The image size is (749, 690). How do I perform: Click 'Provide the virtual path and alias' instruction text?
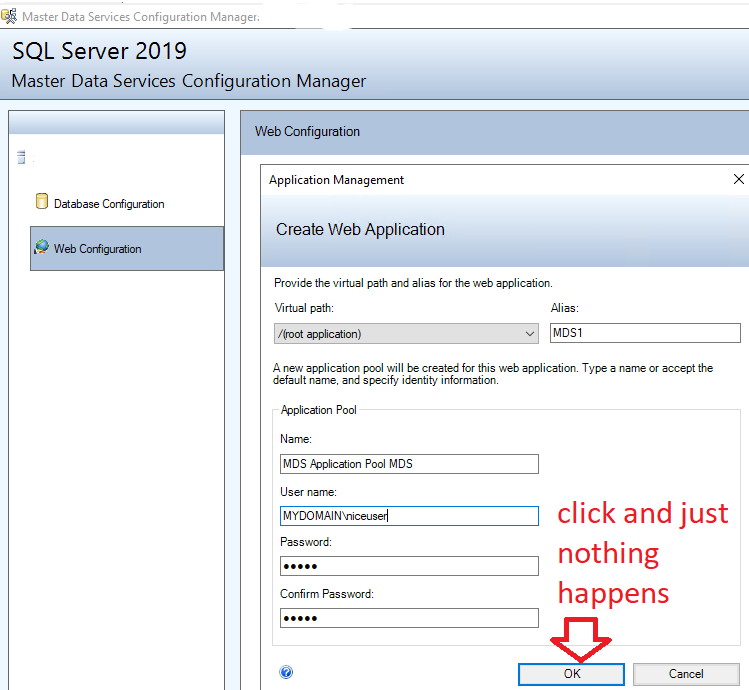(x=413, y=283)
